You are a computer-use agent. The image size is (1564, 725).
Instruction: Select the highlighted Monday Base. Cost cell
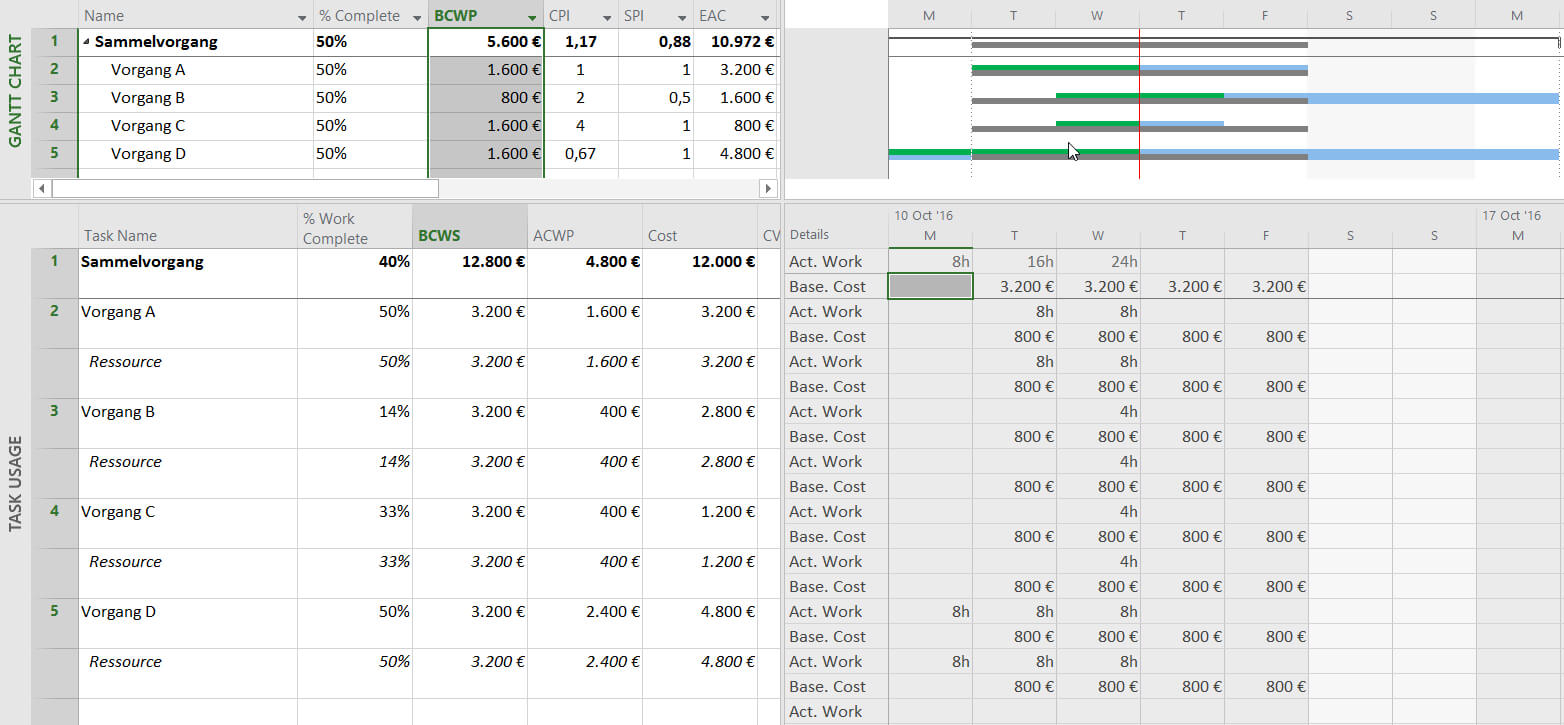click(x=930, y=286)
